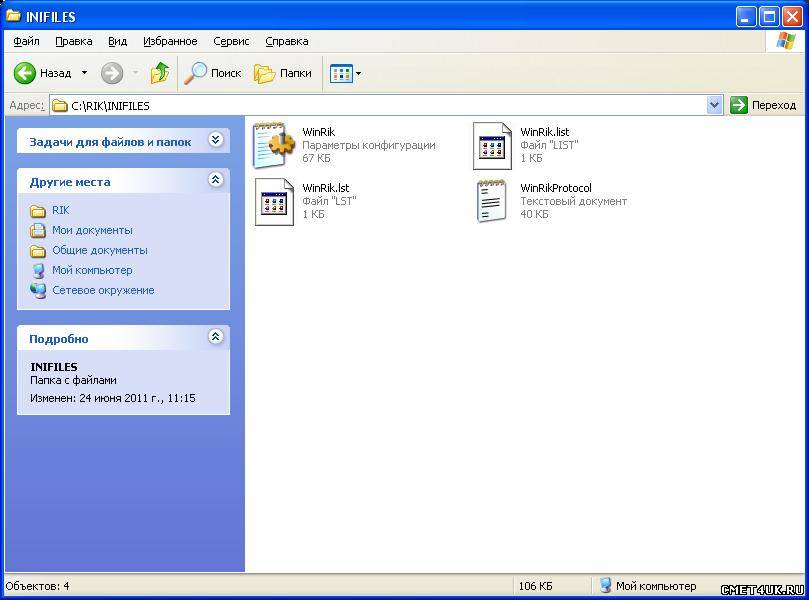Collapse the Другие места panel

click(x=216, y=180)
